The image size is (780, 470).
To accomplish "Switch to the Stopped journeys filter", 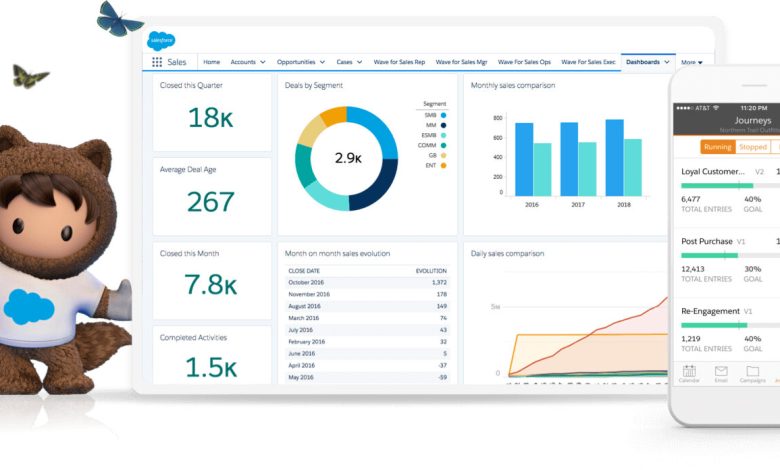I will pos(752,147).
